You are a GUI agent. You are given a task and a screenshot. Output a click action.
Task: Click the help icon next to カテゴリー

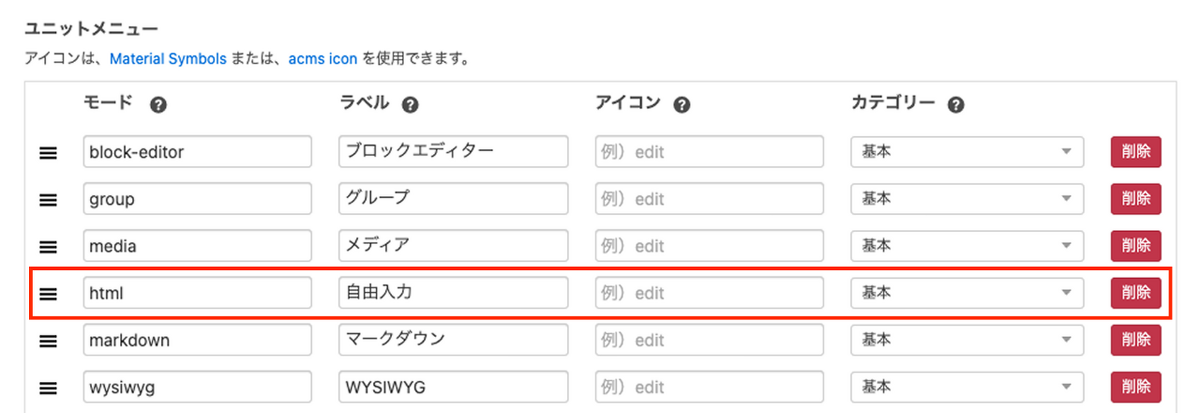[955, 104]
